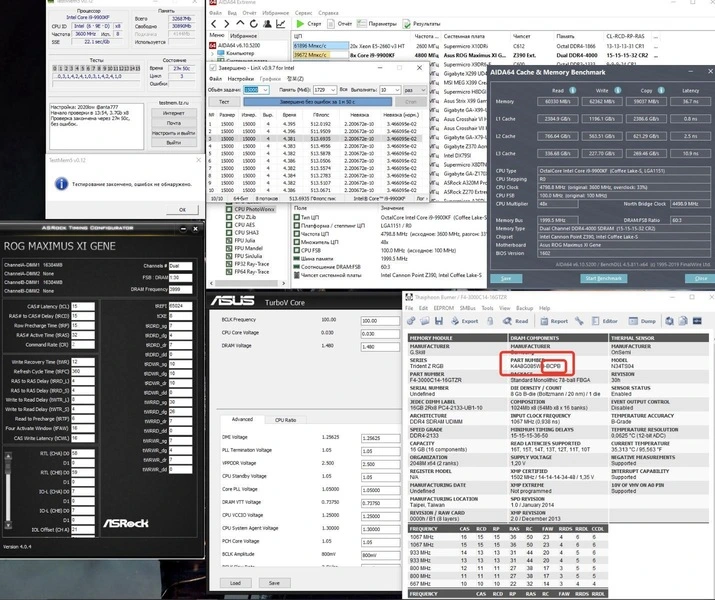Screen dimensions: 715x600
Task: Click Timing Configurator vertical slider
Action: click(x=8, y=490)
